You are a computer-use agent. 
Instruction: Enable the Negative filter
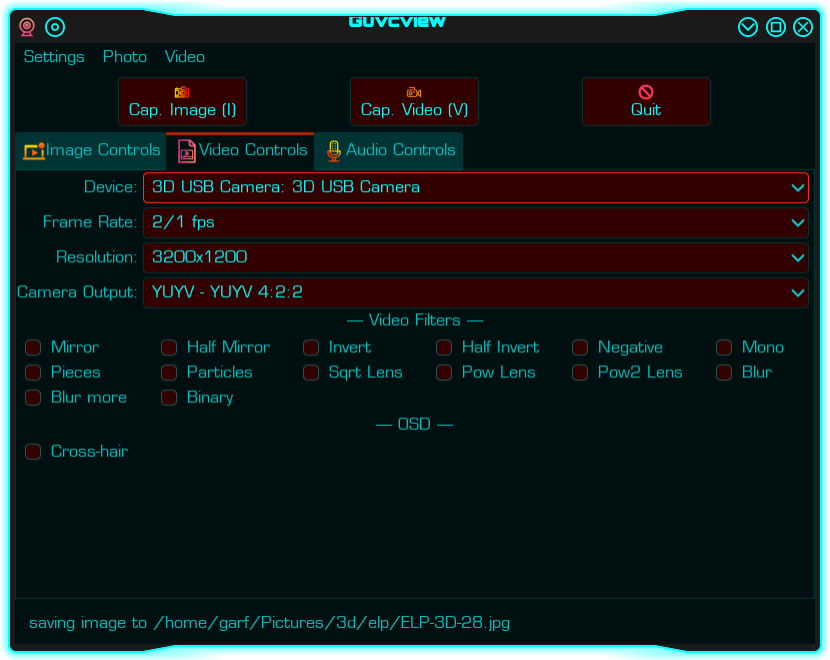[580, 348]
